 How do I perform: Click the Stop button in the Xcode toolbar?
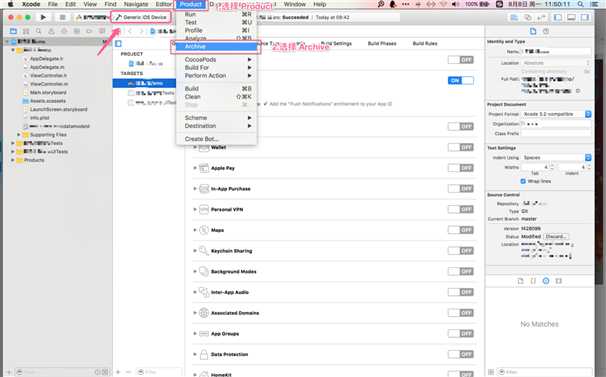coord(62,17)
